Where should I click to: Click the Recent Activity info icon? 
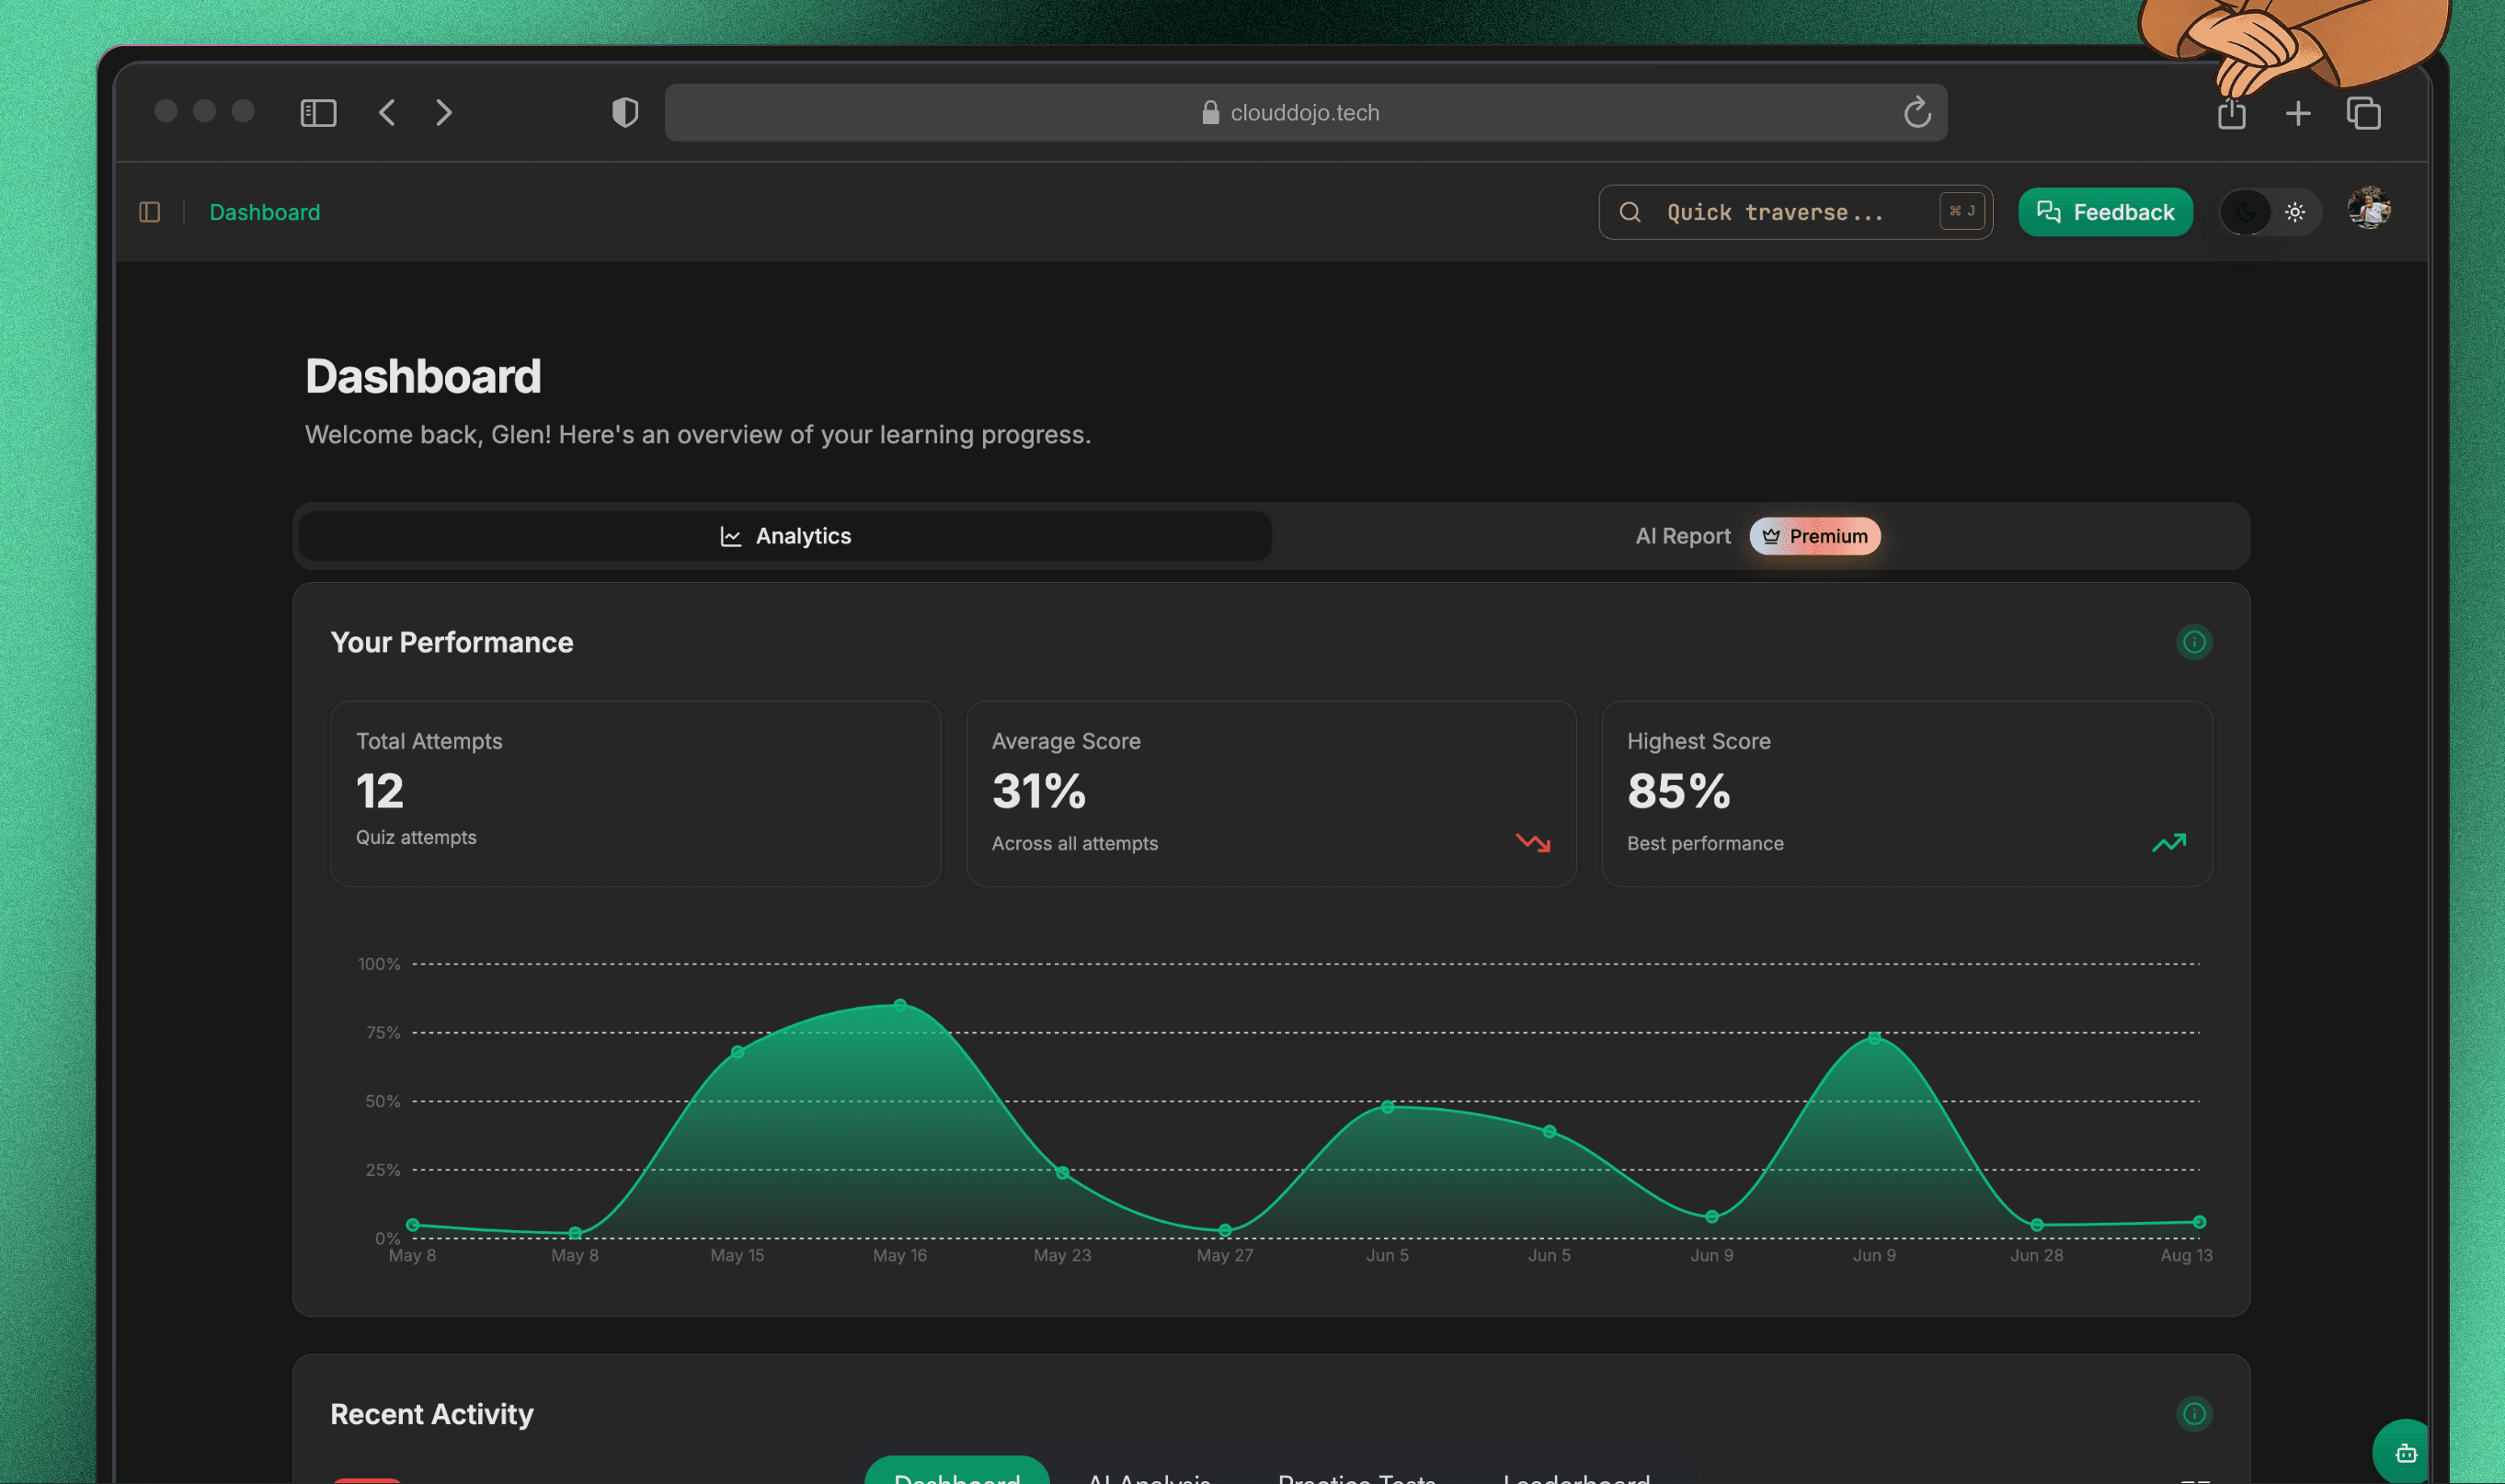click(x=2193, y=1413)
